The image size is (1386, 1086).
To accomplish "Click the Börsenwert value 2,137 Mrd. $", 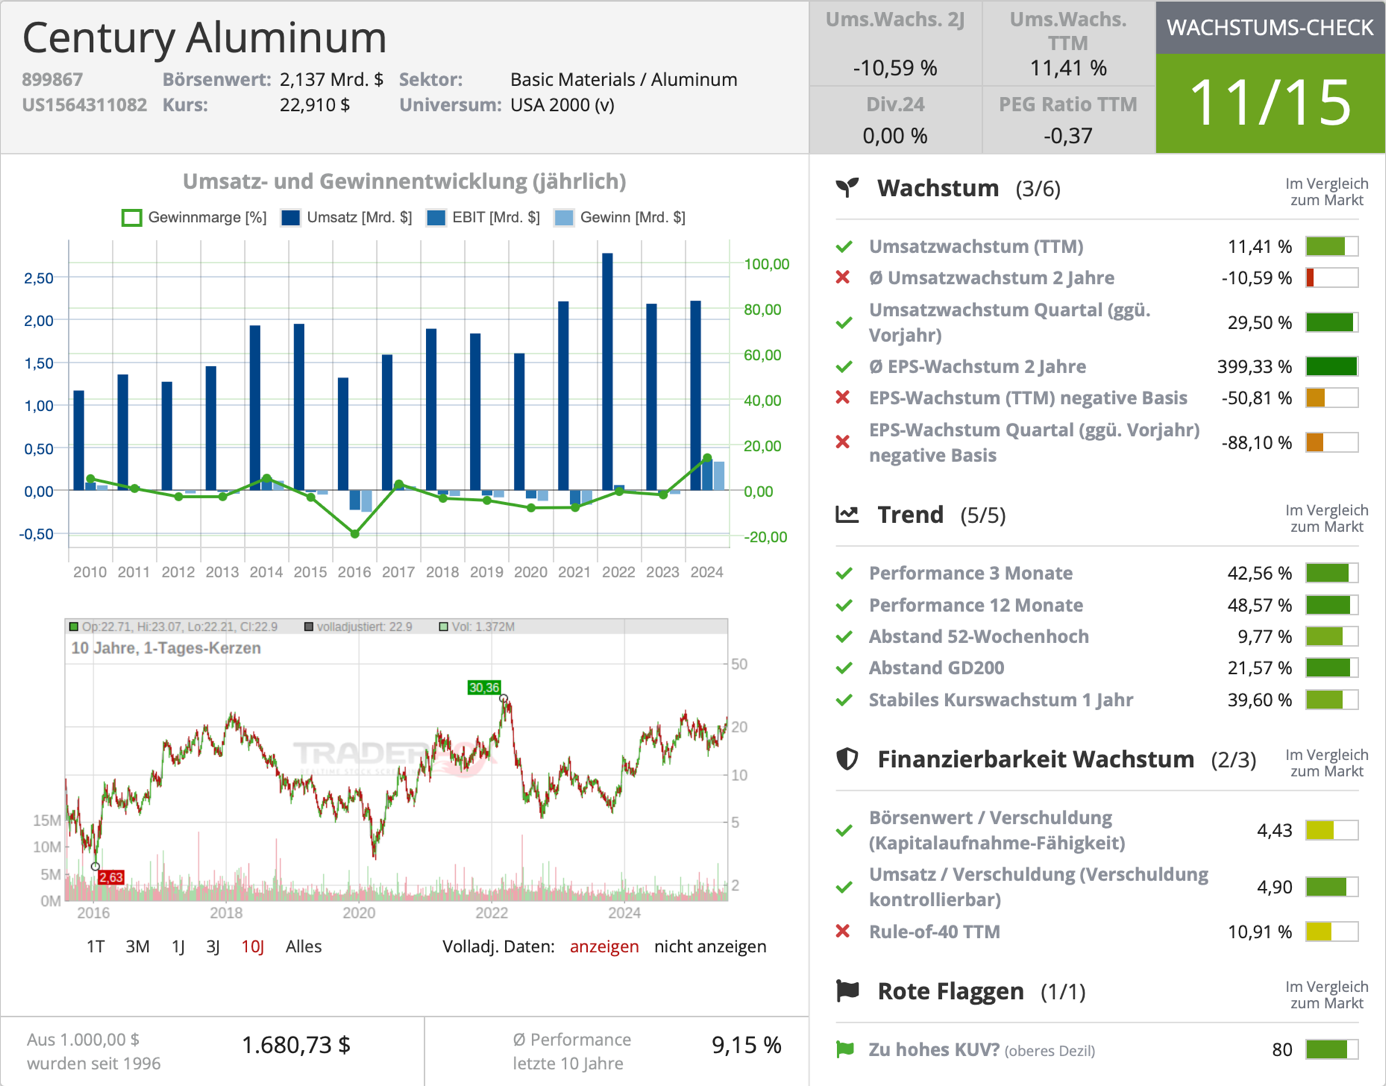I will tap(331, 79).
